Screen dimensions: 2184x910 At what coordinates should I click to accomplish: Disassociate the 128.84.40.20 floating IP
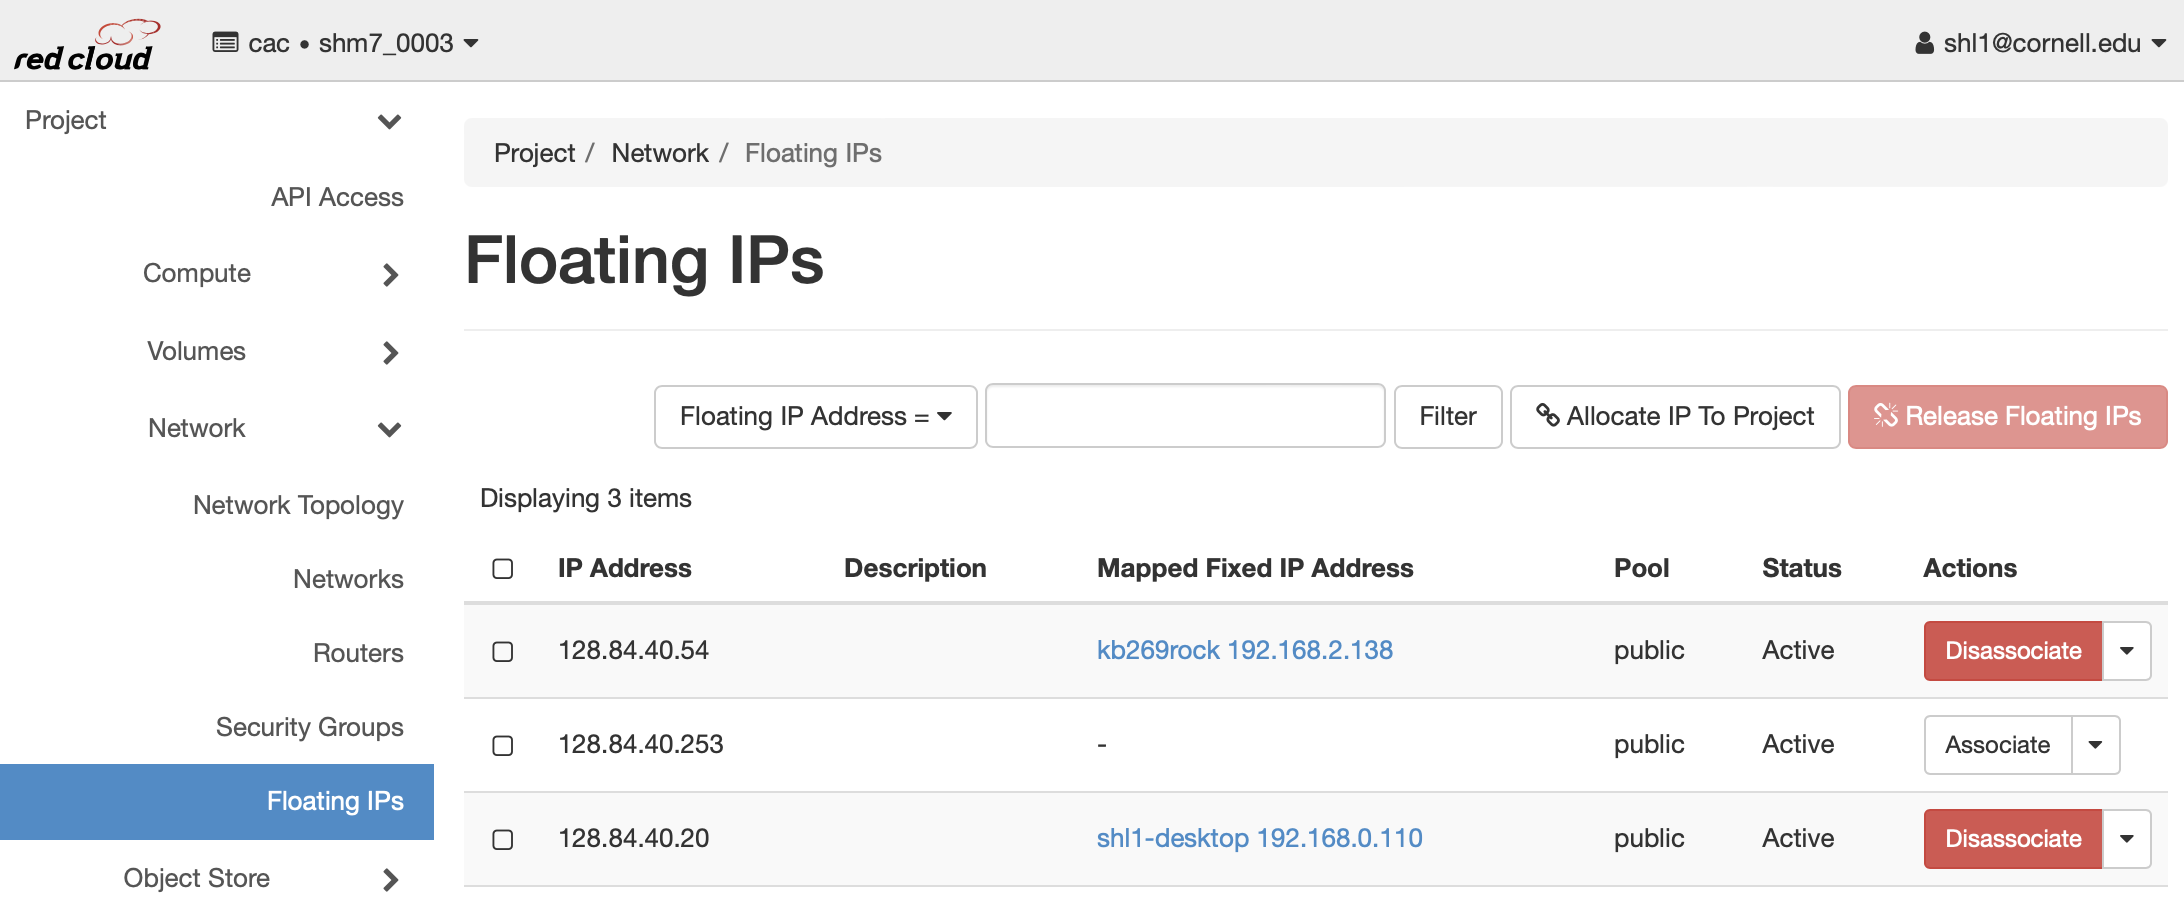(2013, 839)
